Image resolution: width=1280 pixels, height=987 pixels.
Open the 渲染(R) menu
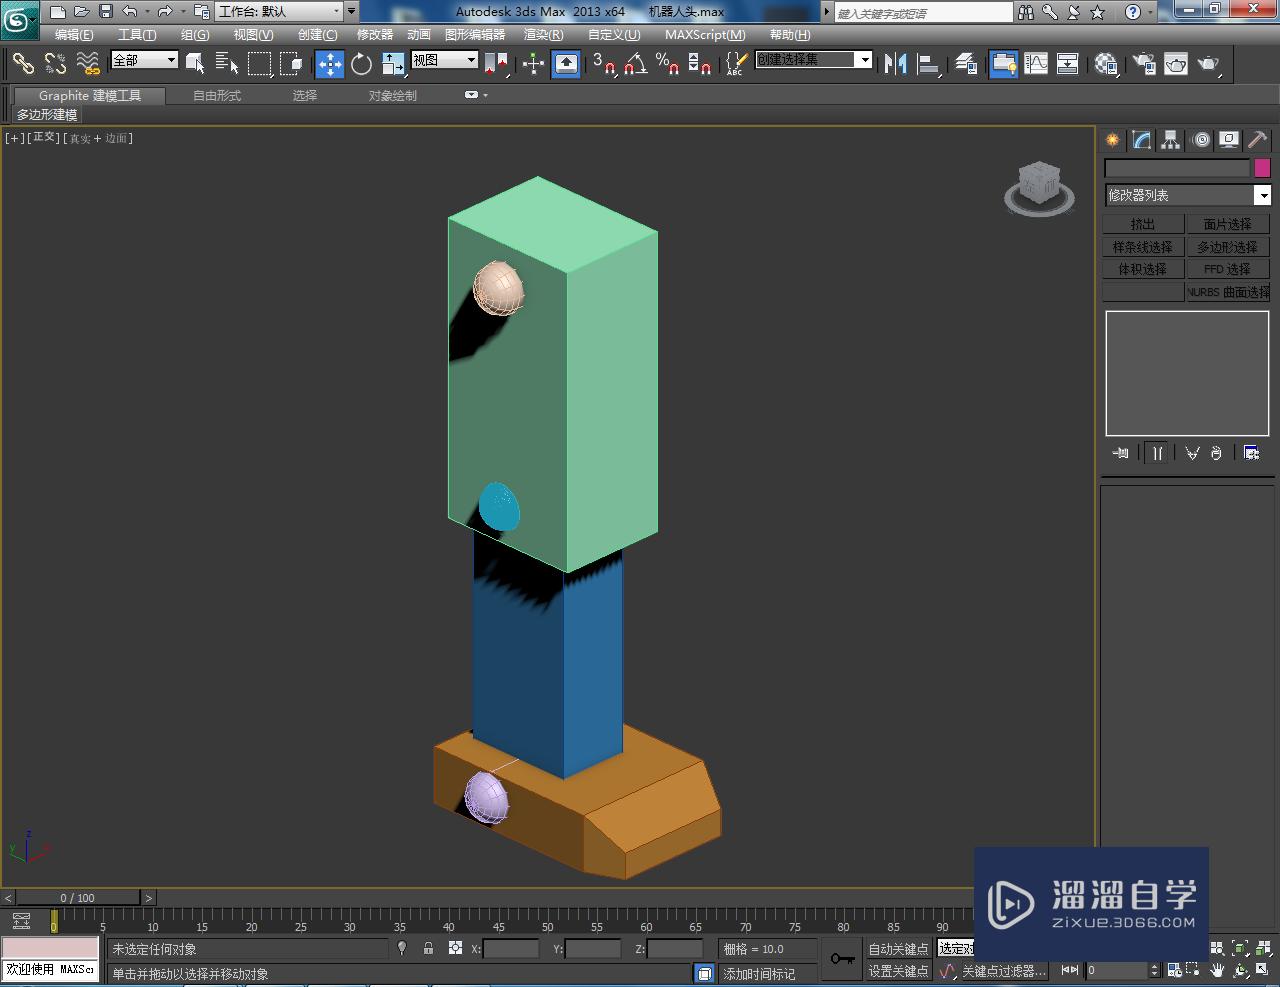[543, 34]
